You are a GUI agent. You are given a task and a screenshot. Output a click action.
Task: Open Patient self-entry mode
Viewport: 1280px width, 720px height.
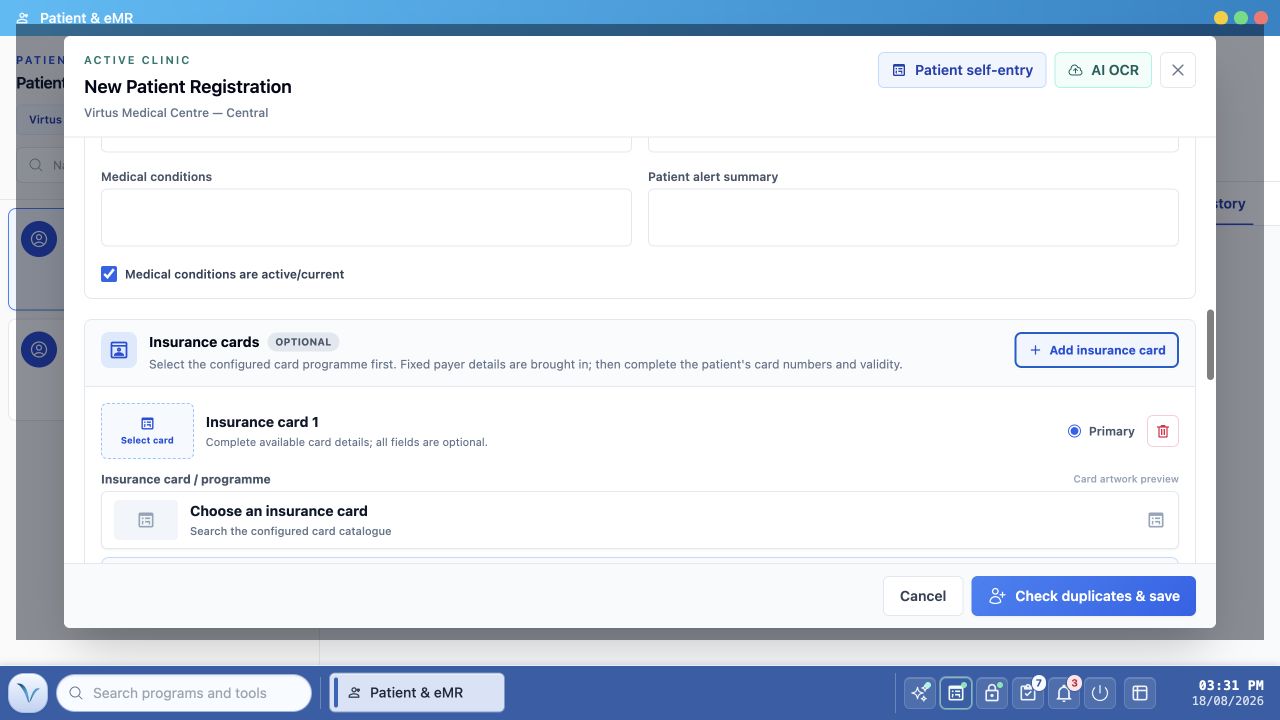[962, 70]
